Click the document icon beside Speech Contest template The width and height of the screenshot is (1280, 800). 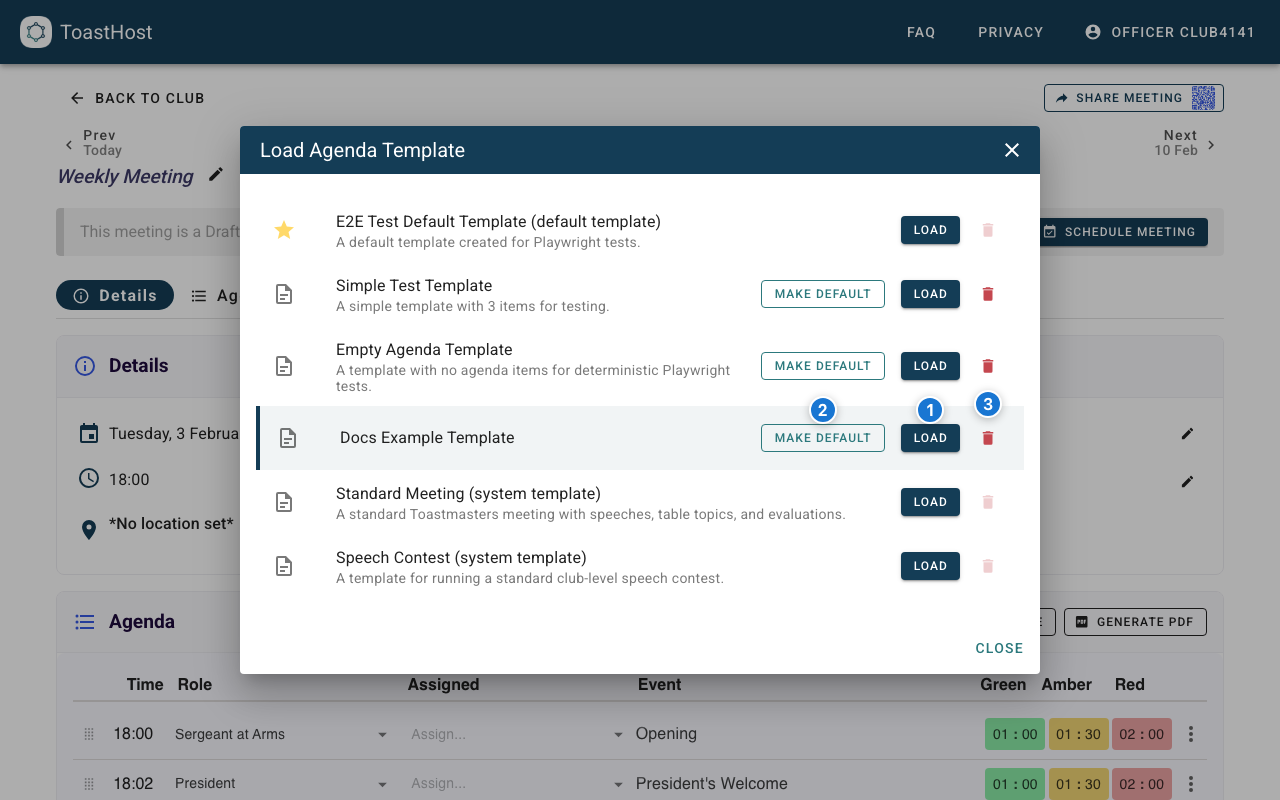point(284,566)
